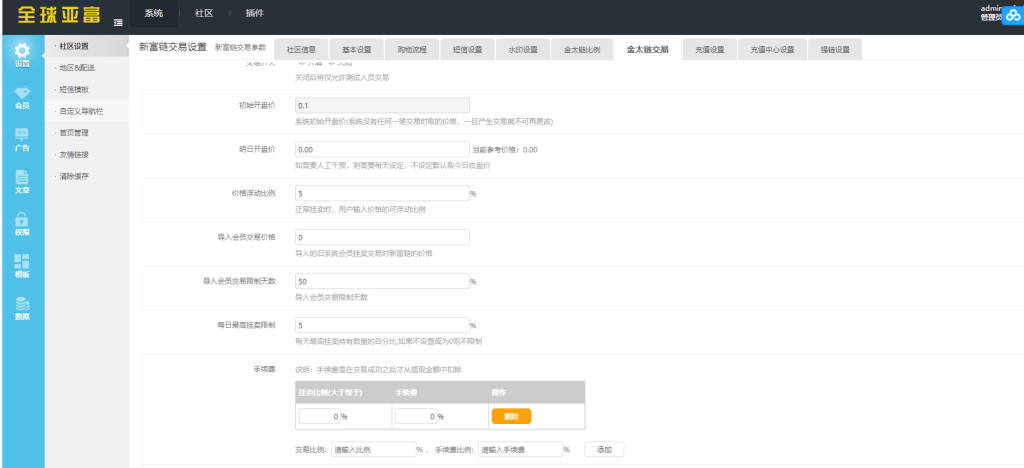Image resolution: width=1024 pixels, height=468 pixels.
Task: Click the 手续费 cell input in the fee table
Action: [416, 416]
